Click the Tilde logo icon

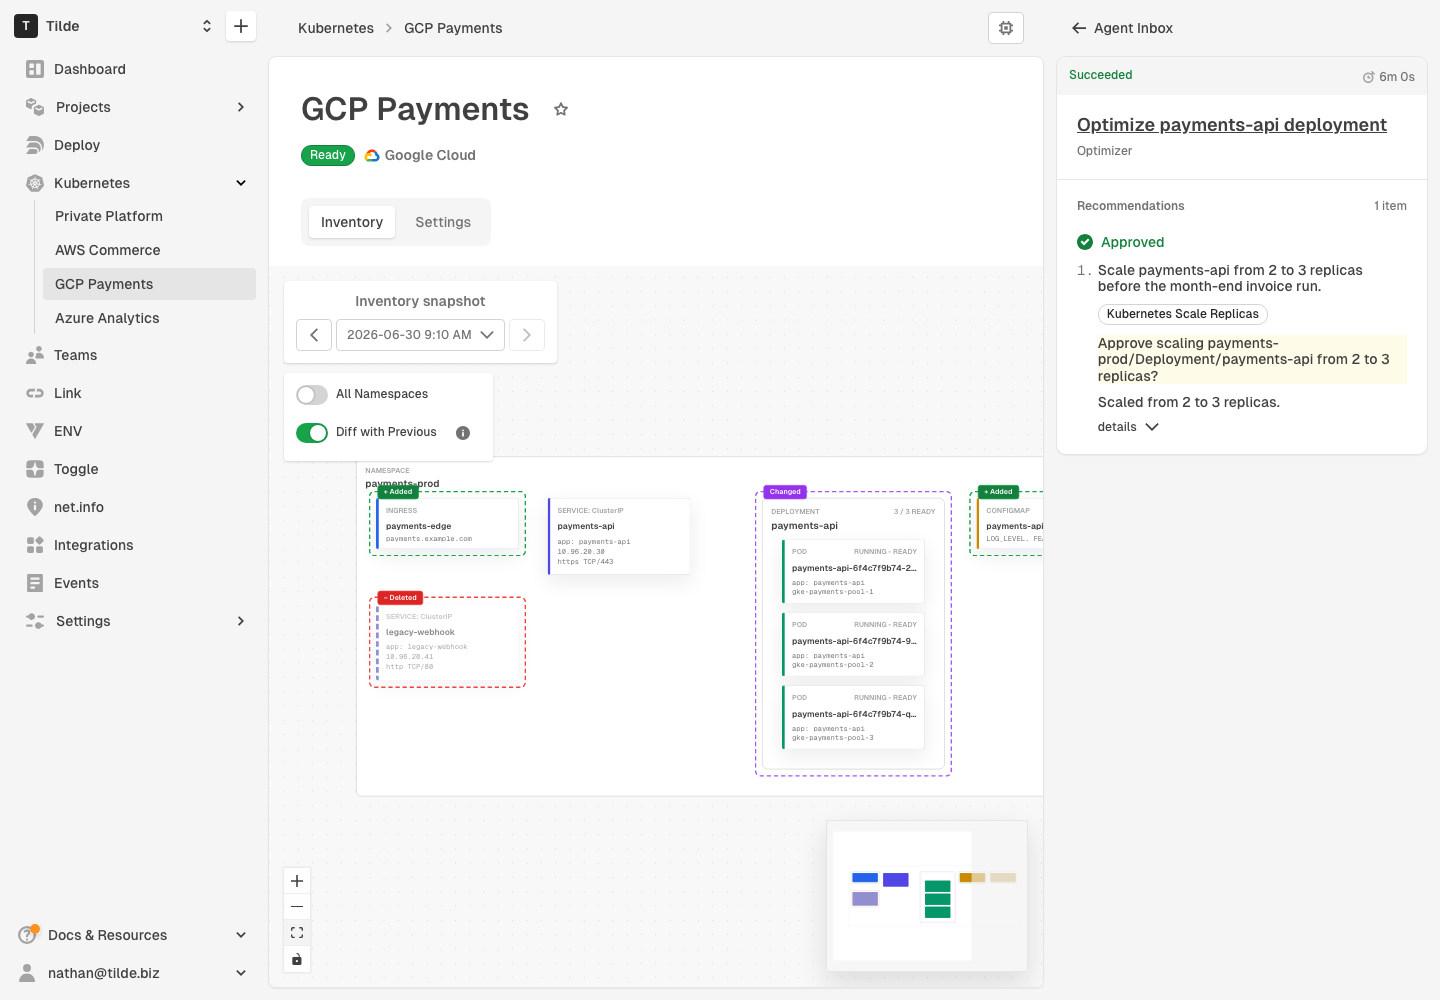click(x=26, y=26)
